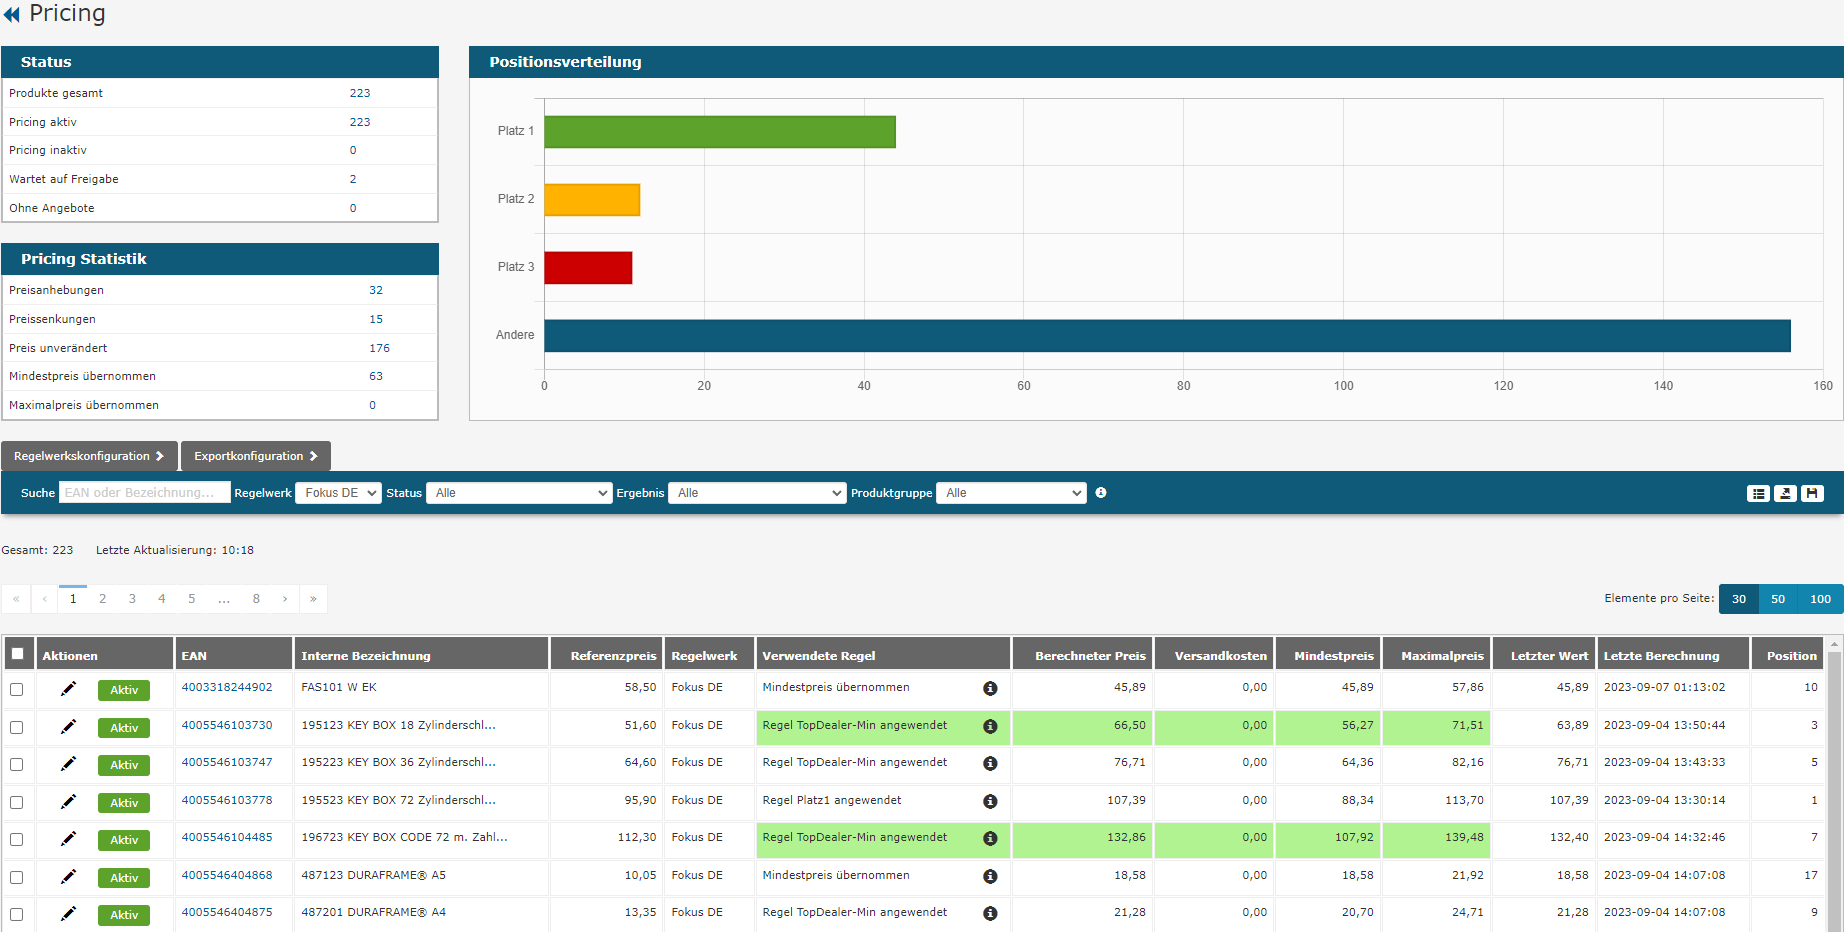This screenshot has width=1844, height=932.
Task: Toggle the select-all checkbox in table header
Action: click(x=17, y=655)
